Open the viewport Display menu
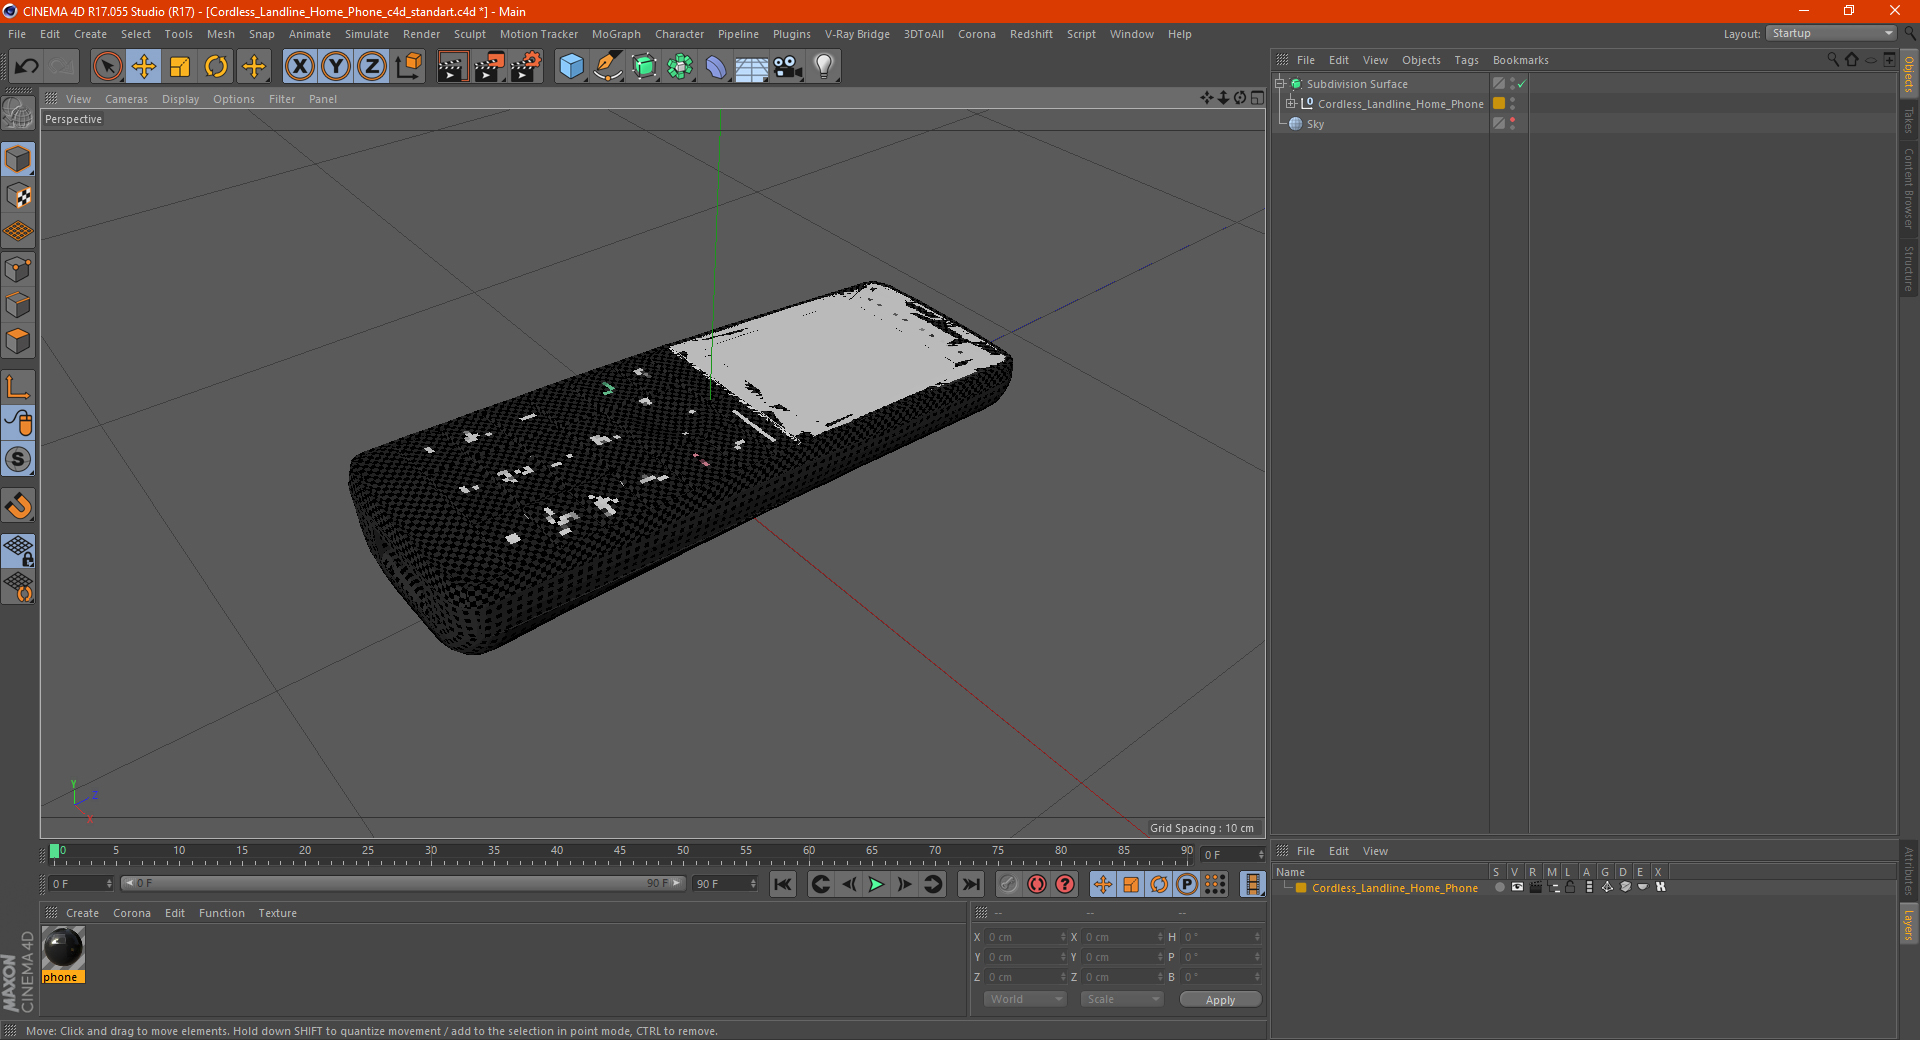 [x=180, y=99]
